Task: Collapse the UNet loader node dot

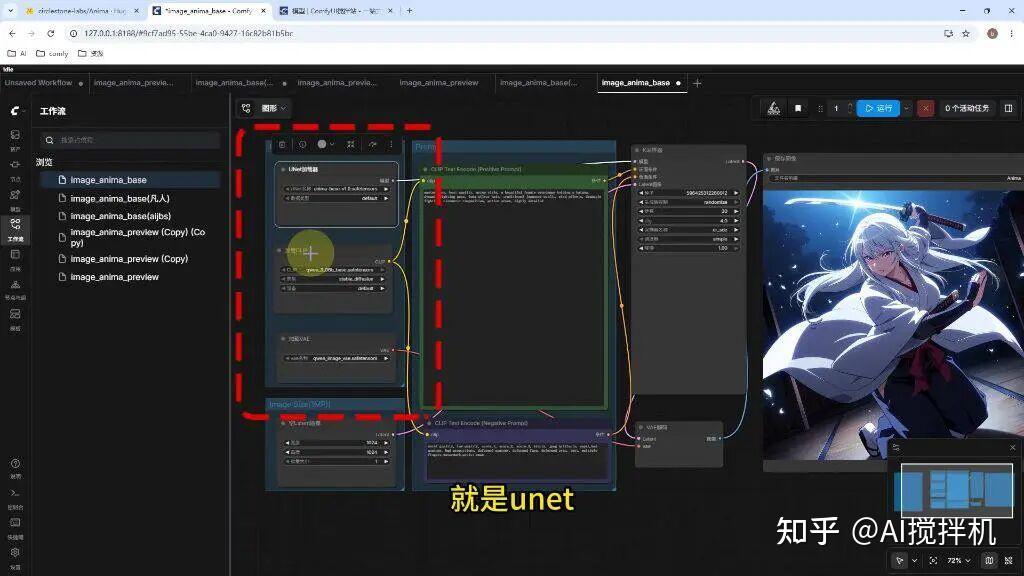Action: (283, 169)
